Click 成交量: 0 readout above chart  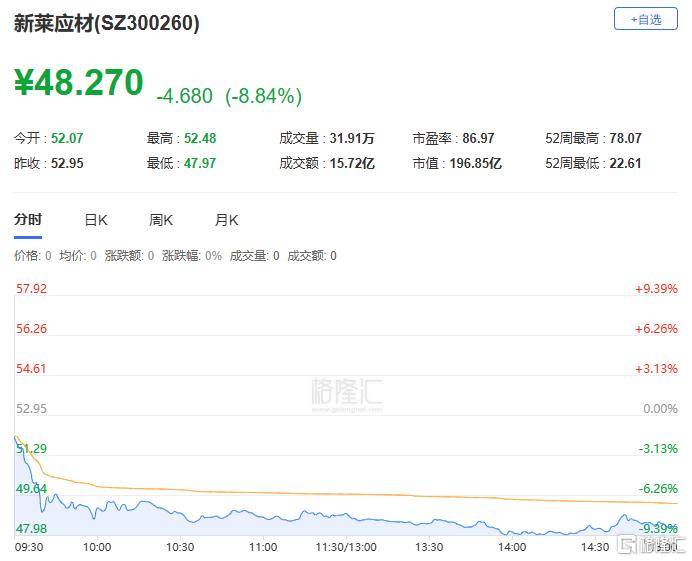[255, 256]
